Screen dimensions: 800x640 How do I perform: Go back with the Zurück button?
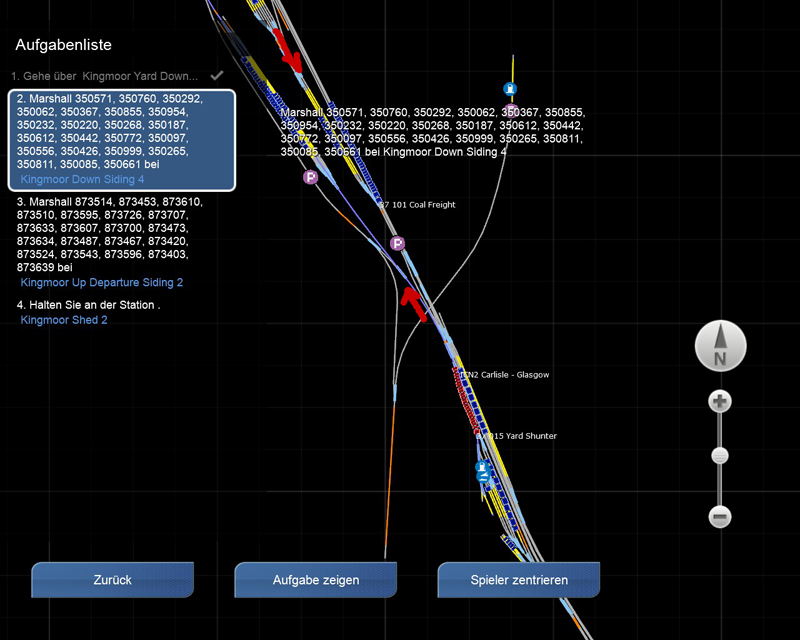tap(112, 580)
